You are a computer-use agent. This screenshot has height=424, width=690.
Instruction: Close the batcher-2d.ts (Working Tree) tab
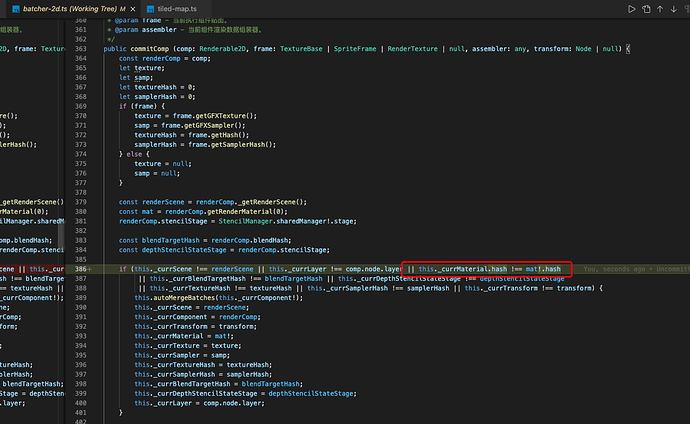point(133,9)
